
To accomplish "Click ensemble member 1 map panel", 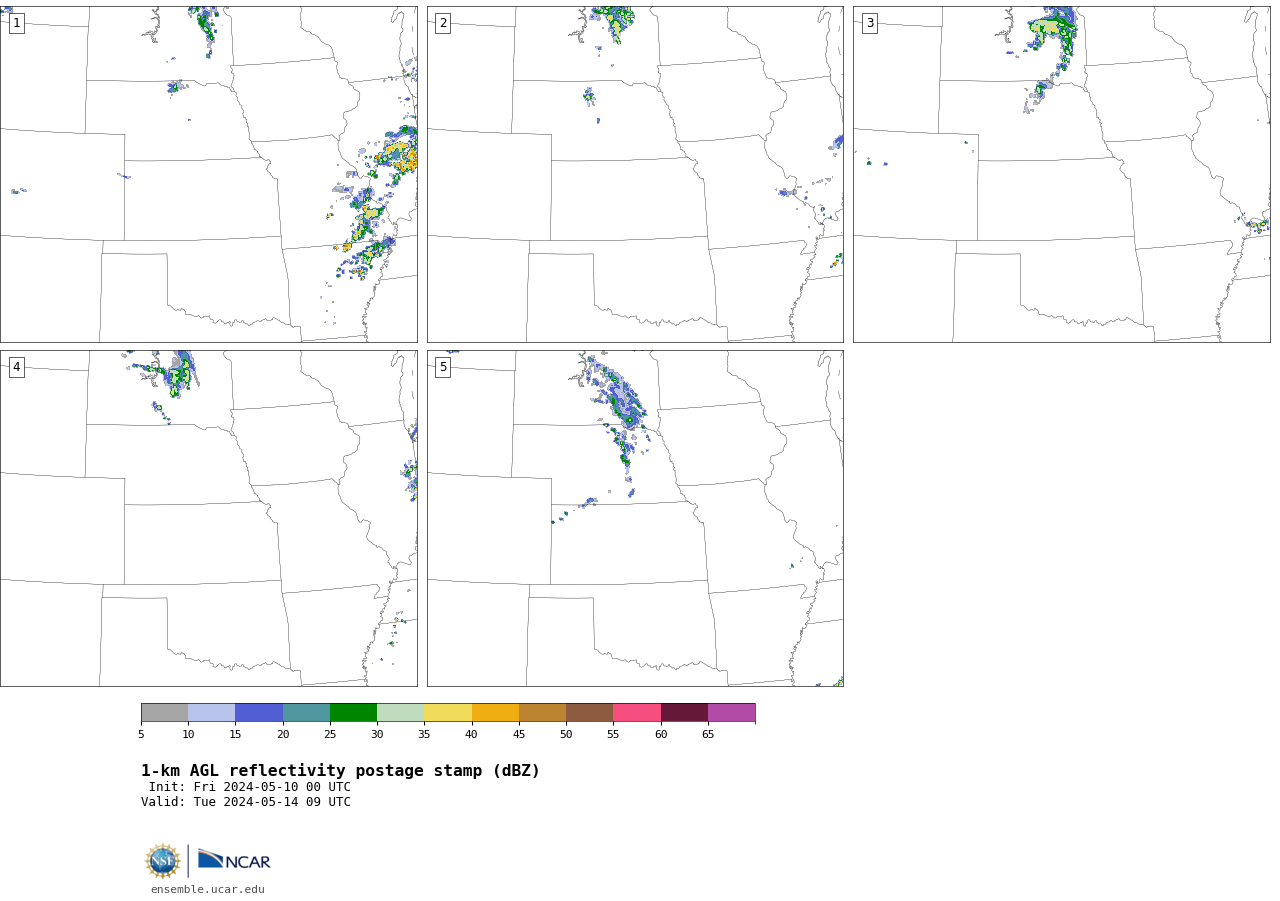I will (208, 174).
